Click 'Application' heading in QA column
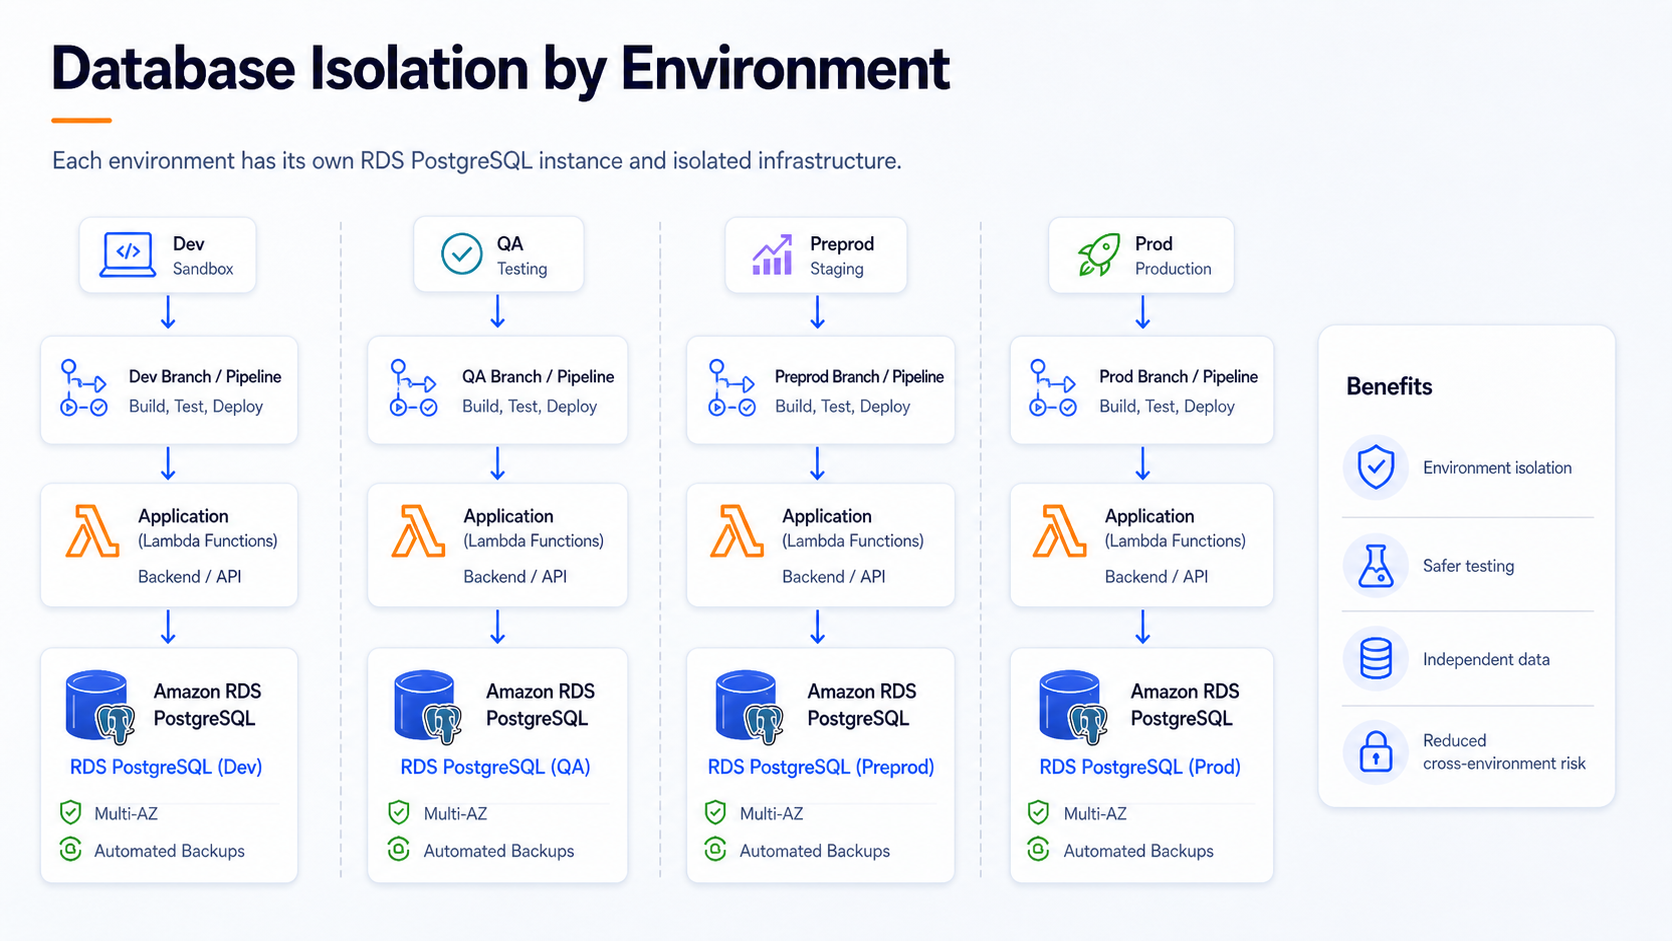 point(508,516)
